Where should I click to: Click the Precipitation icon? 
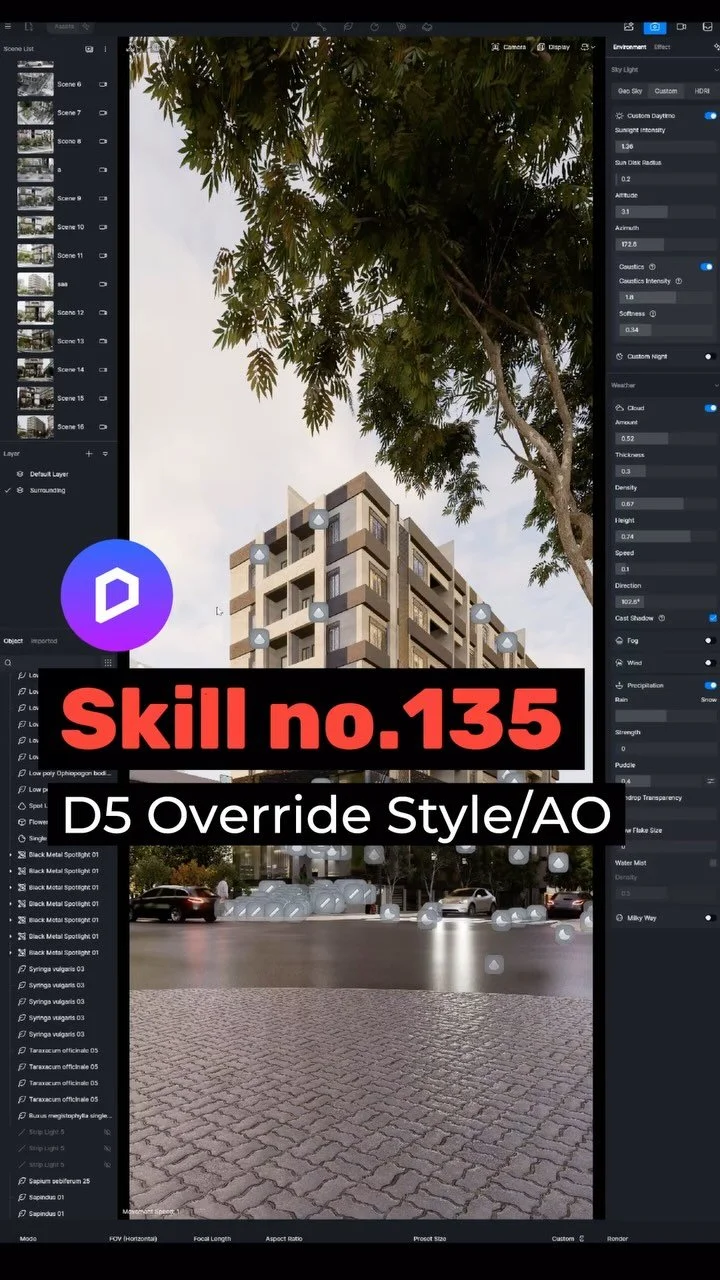[x=620, y=686]
